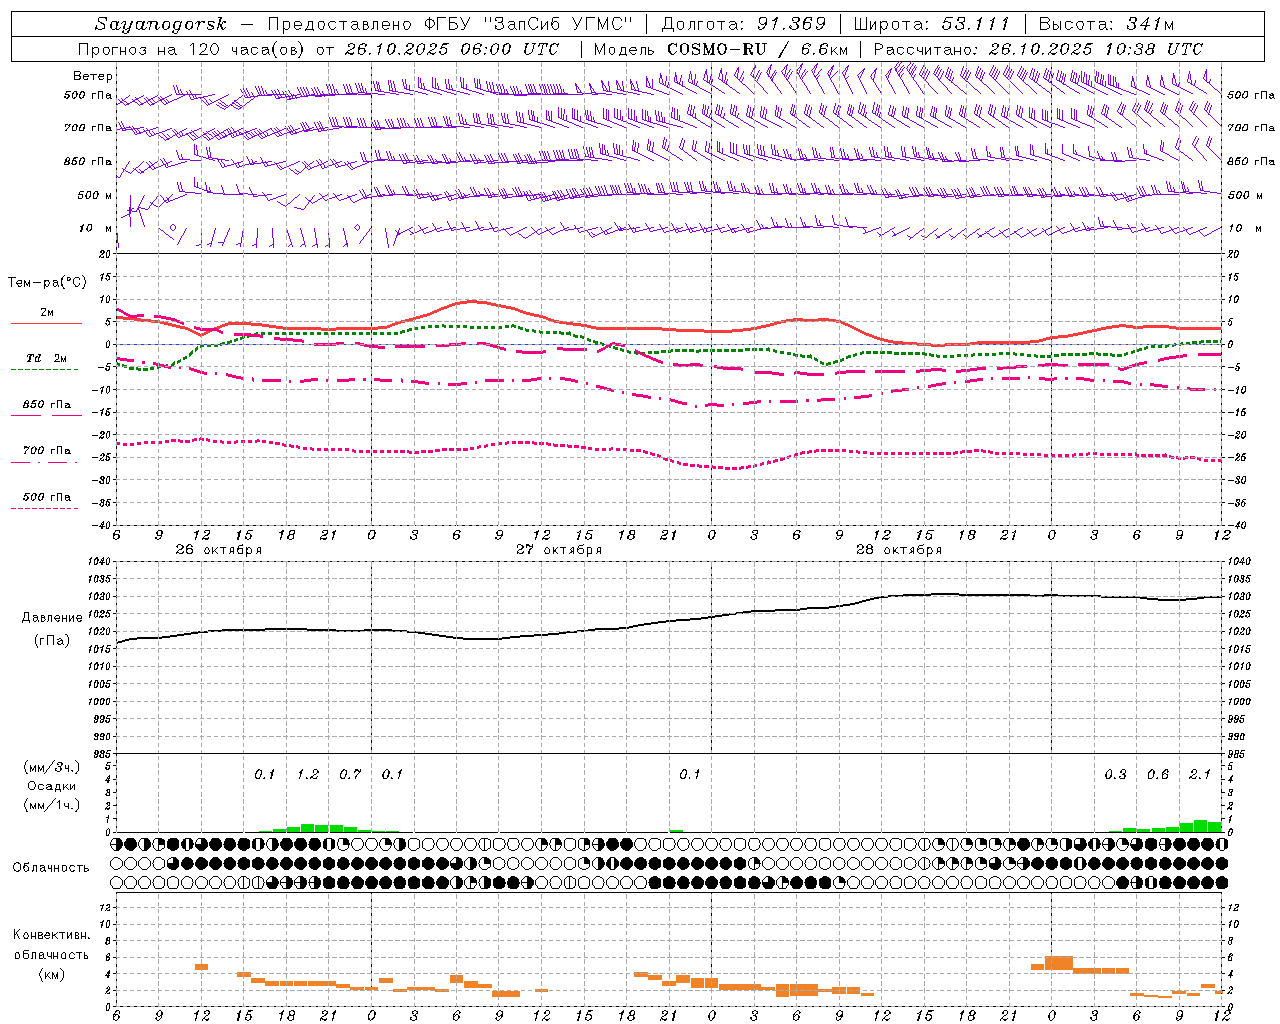Click the 0.7 precipitation amount value
Image resolution: width=1280 pixels, height=1024 pixels.
pyautogui.click(x=350, y=775)
